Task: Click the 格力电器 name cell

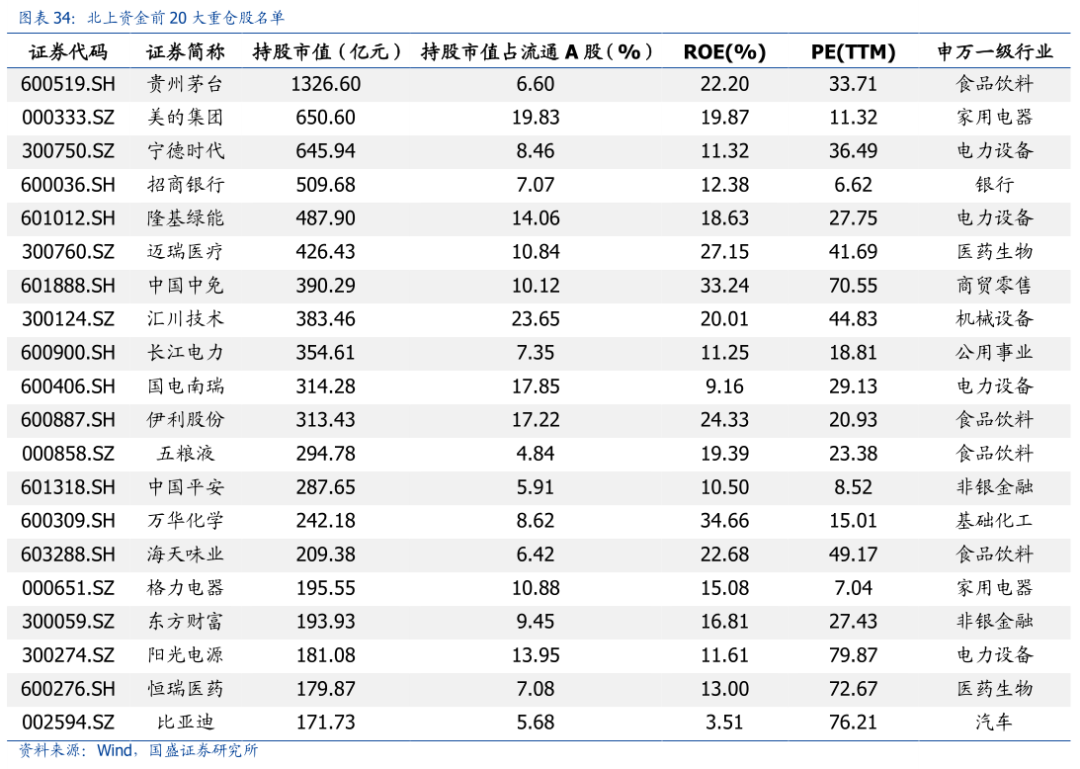Action: pyautogui.click(x=185, y=588)
